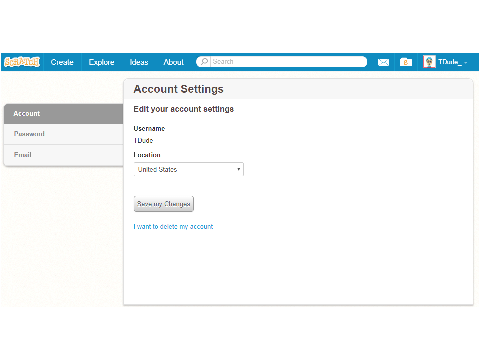Click the user avatar picture

[x=429, y=62]
